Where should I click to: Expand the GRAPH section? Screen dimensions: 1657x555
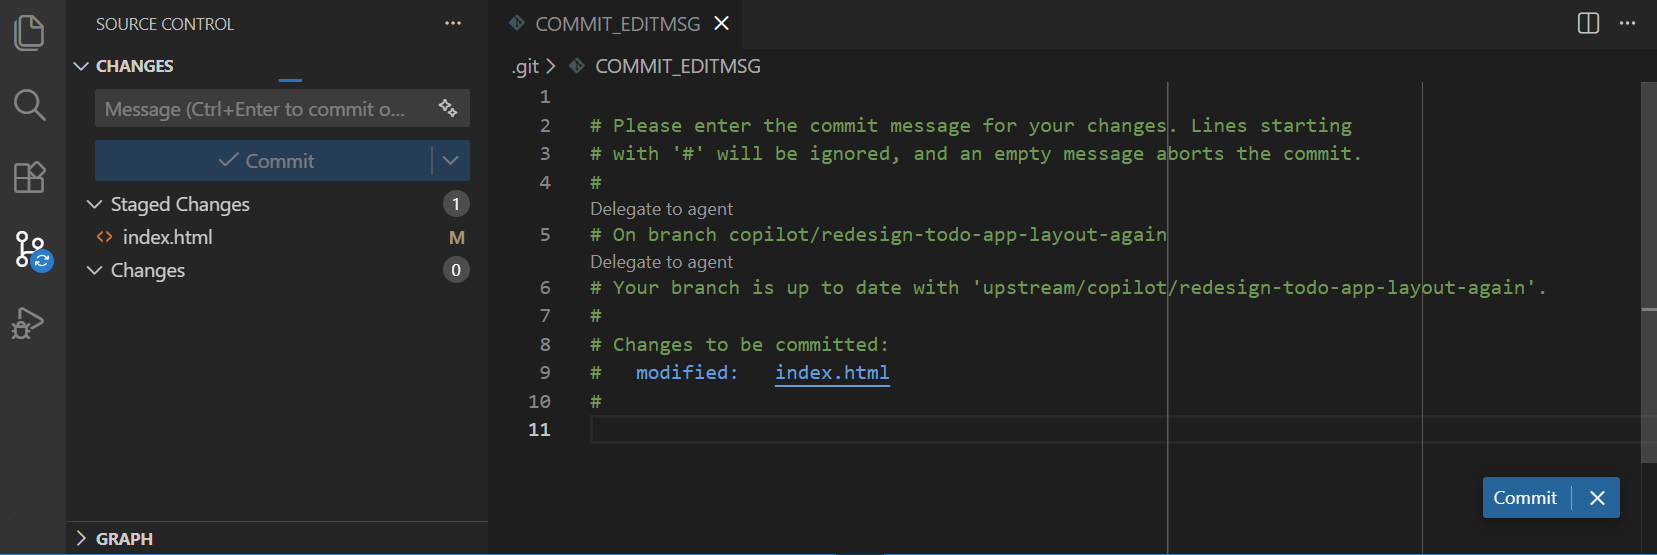click(x=82, y=538)
